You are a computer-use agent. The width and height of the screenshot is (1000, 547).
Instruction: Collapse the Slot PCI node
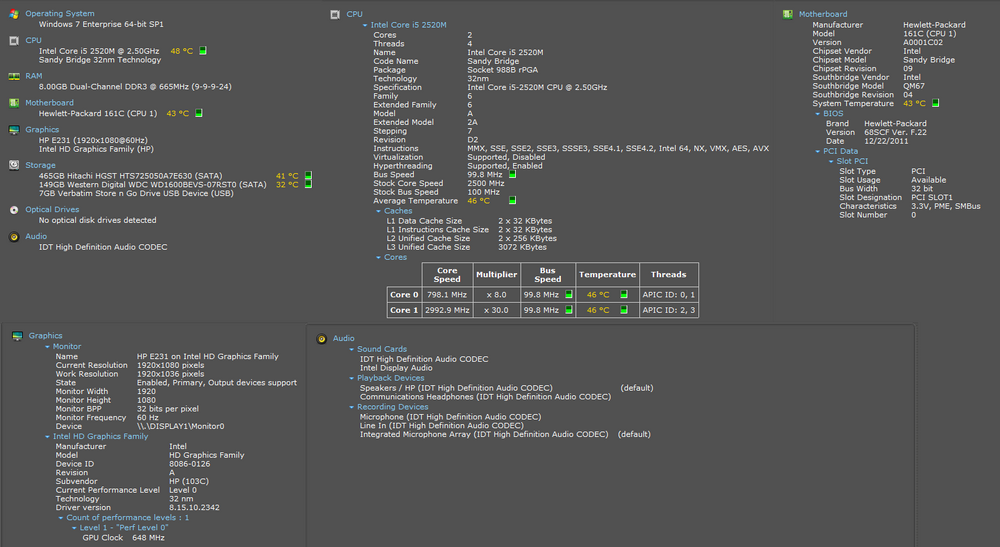[x=832, y=161]
